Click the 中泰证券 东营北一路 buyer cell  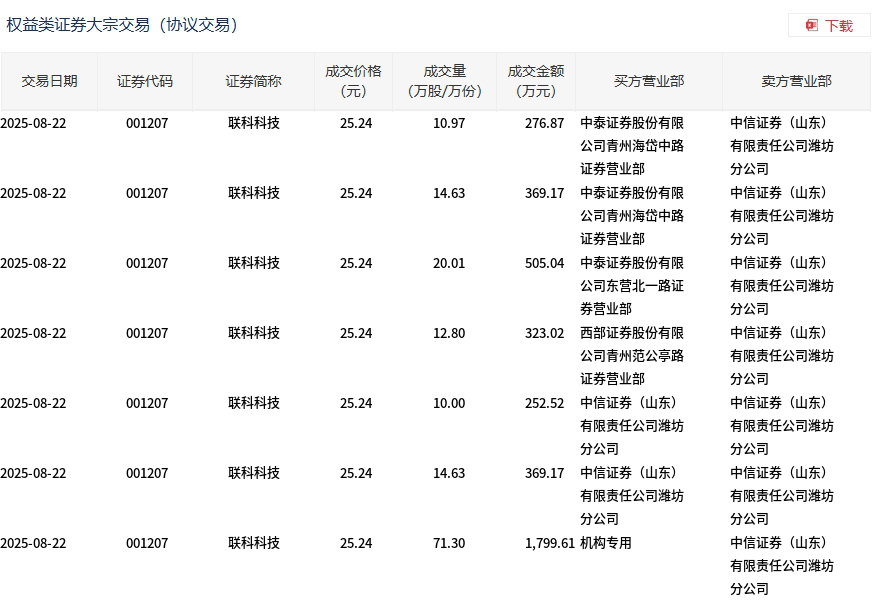632,285
